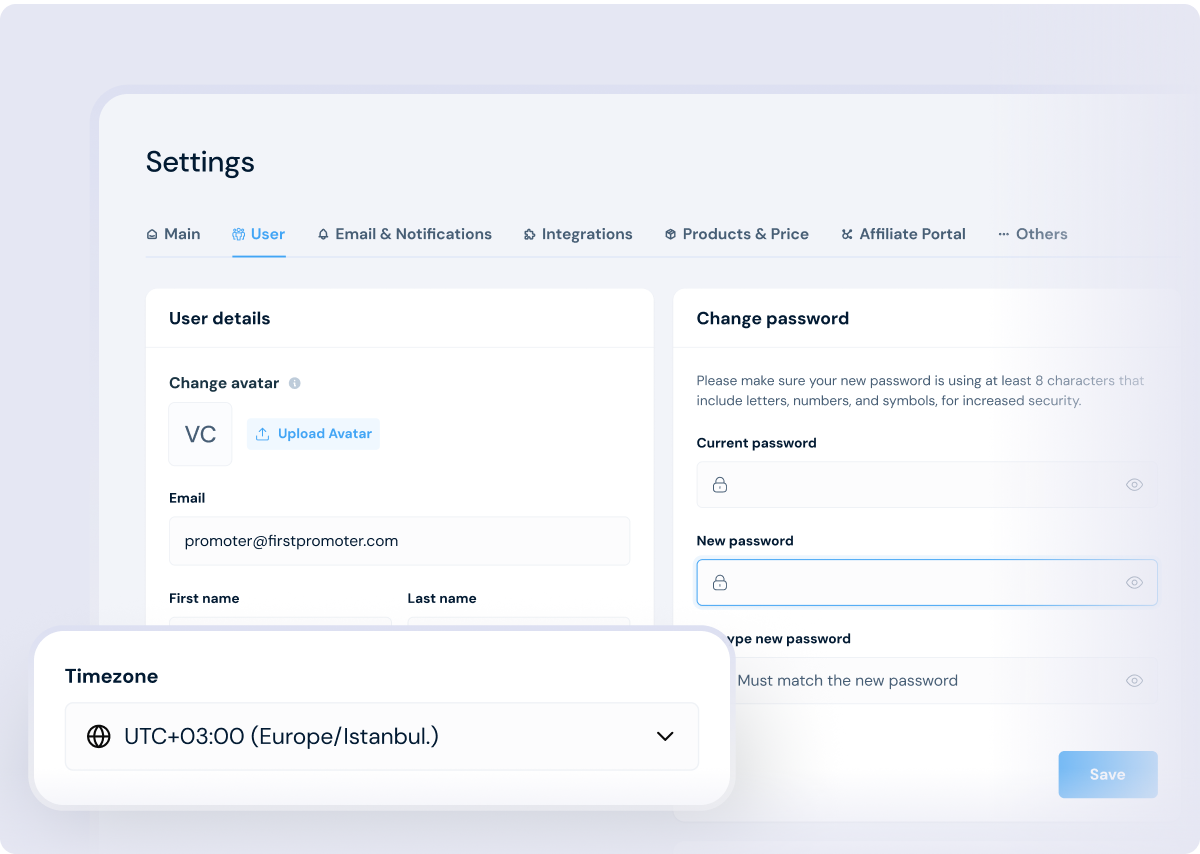This screenshot has width=1200, height=854.
Task: Switch to Email & Notifications tab
Action: tap(405, 234)
